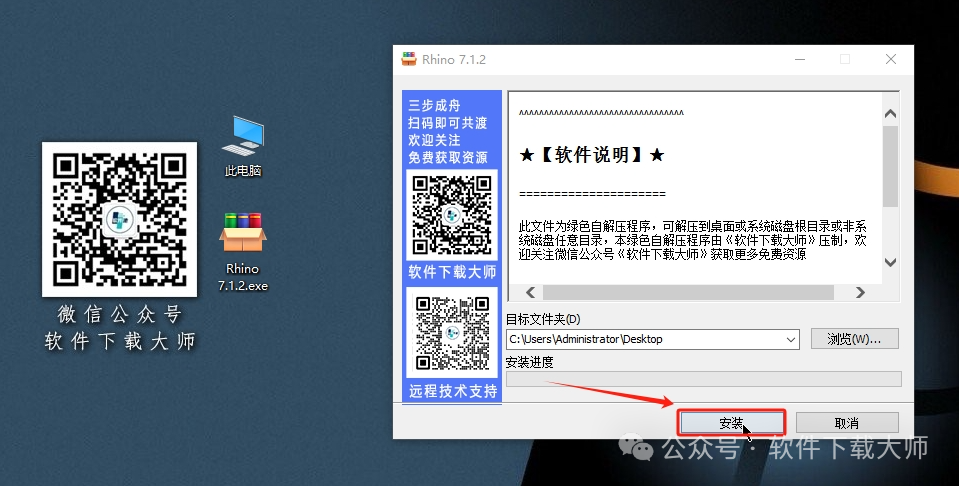Click the 目标文件夹(D) label

point(543,319)
